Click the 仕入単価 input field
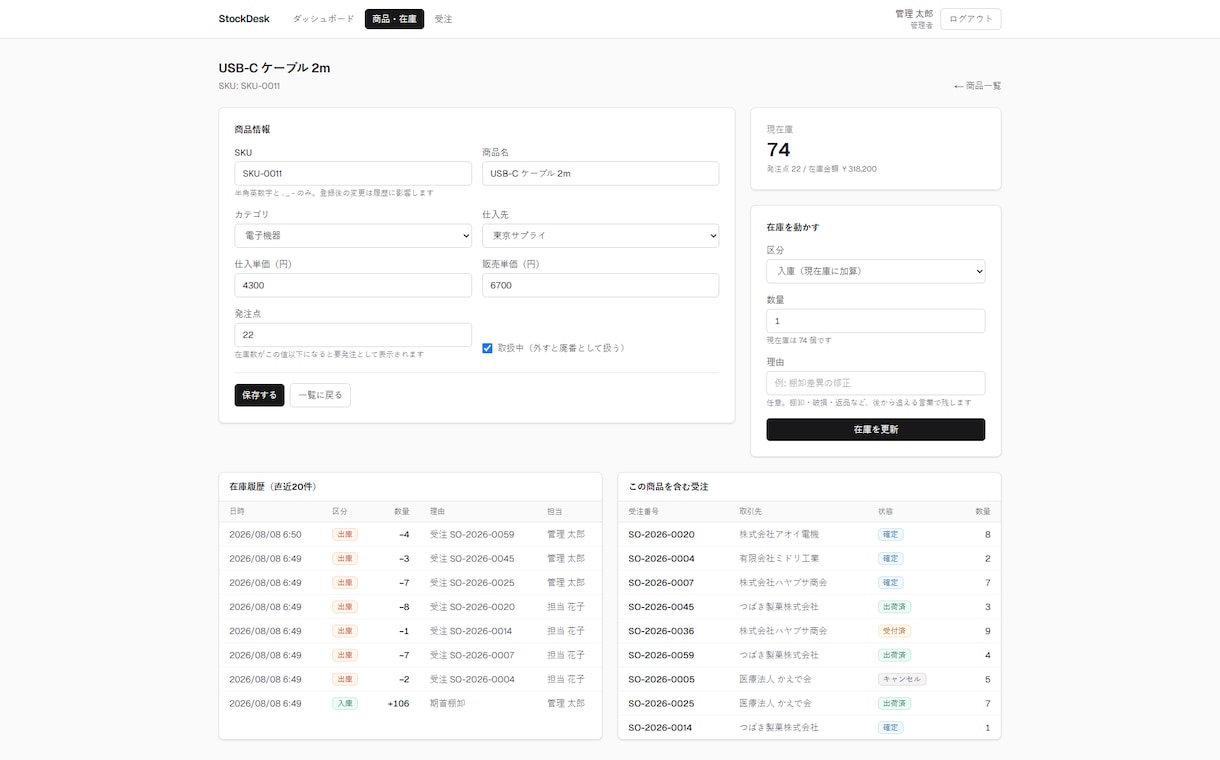This screenshot has height=760, width=1220. click(x=353, y=285)
